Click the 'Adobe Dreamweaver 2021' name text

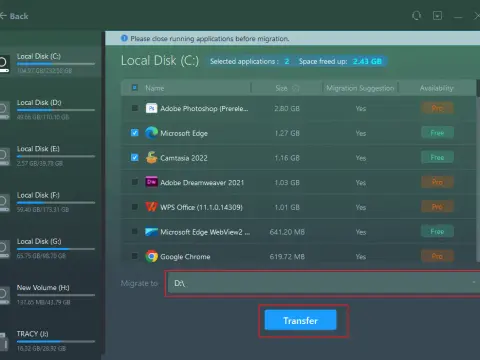coord(202,183)
